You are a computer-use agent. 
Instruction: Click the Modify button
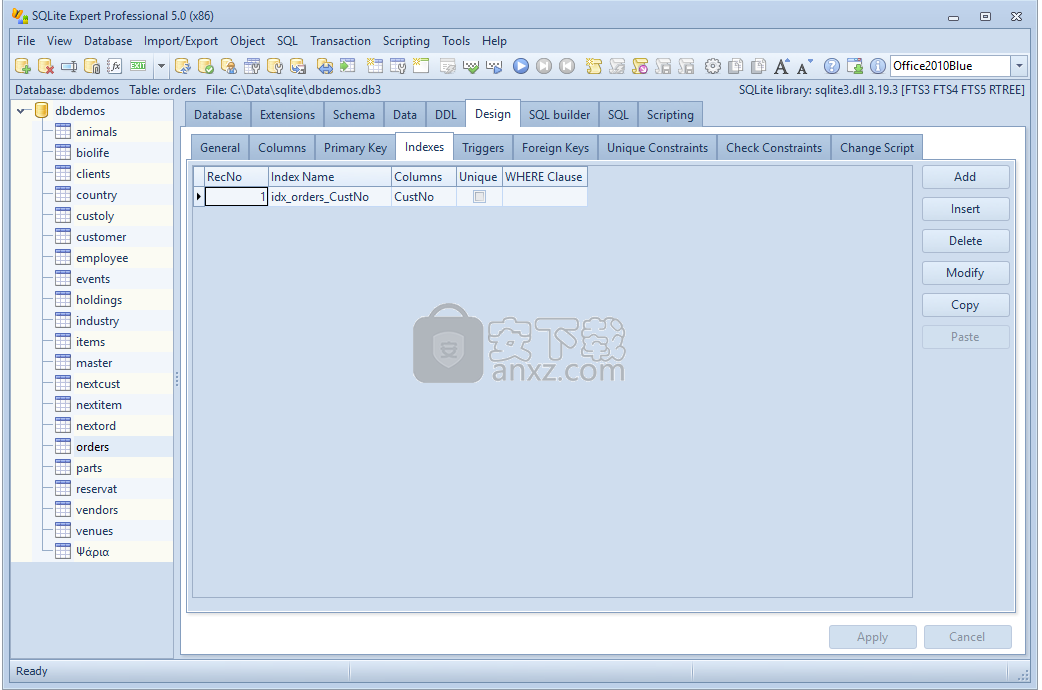[966, 273]
